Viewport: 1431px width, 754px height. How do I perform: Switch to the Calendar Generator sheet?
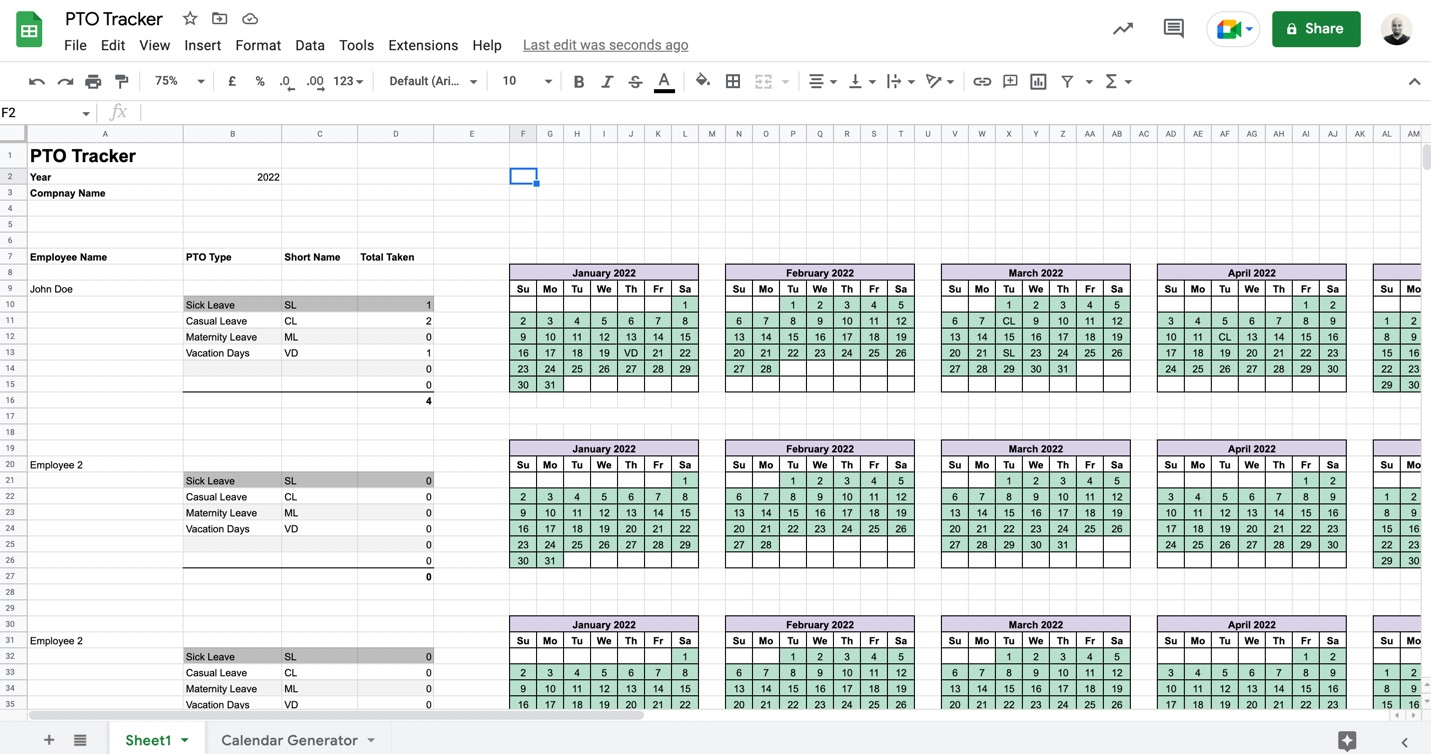pyautogui.click(x=290, y=740)
